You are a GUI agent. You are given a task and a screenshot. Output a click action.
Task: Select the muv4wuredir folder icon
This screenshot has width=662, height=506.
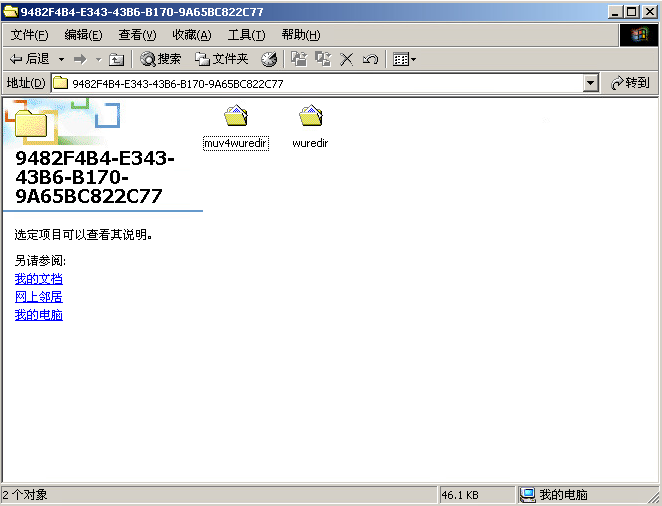click(x=236, y=116)
